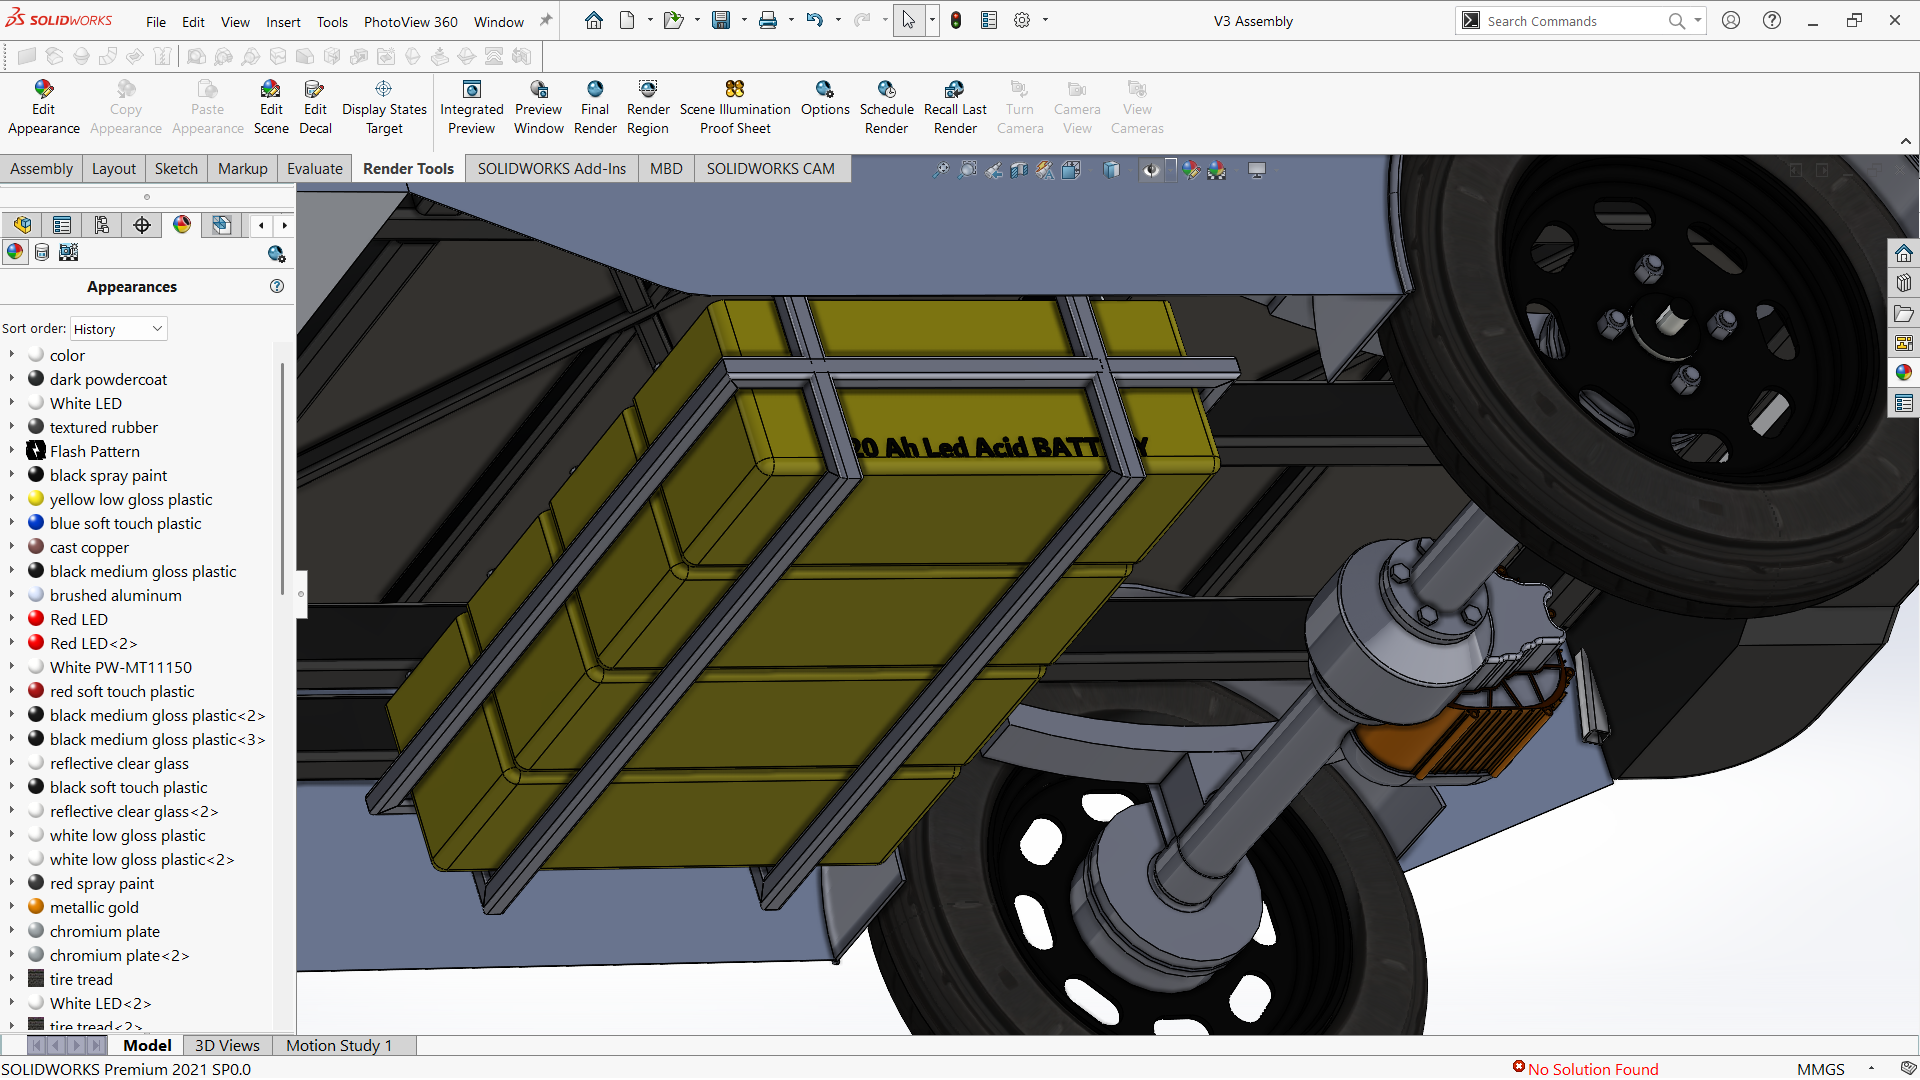Open the PropertyManager tab icon
This screenshot has width=1920, height=1080.
(62, 225)
